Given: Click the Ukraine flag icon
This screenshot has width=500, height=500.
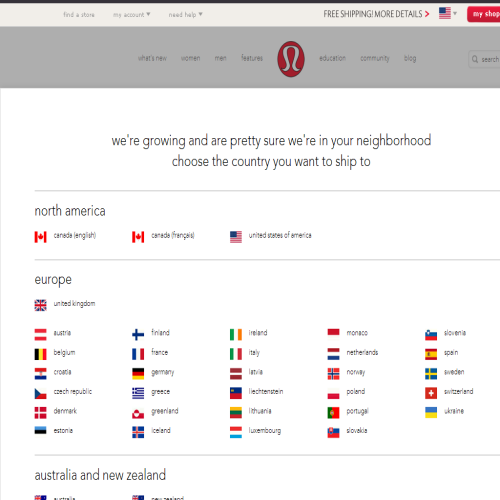Looking at the screenshot, I should point(431,413).
